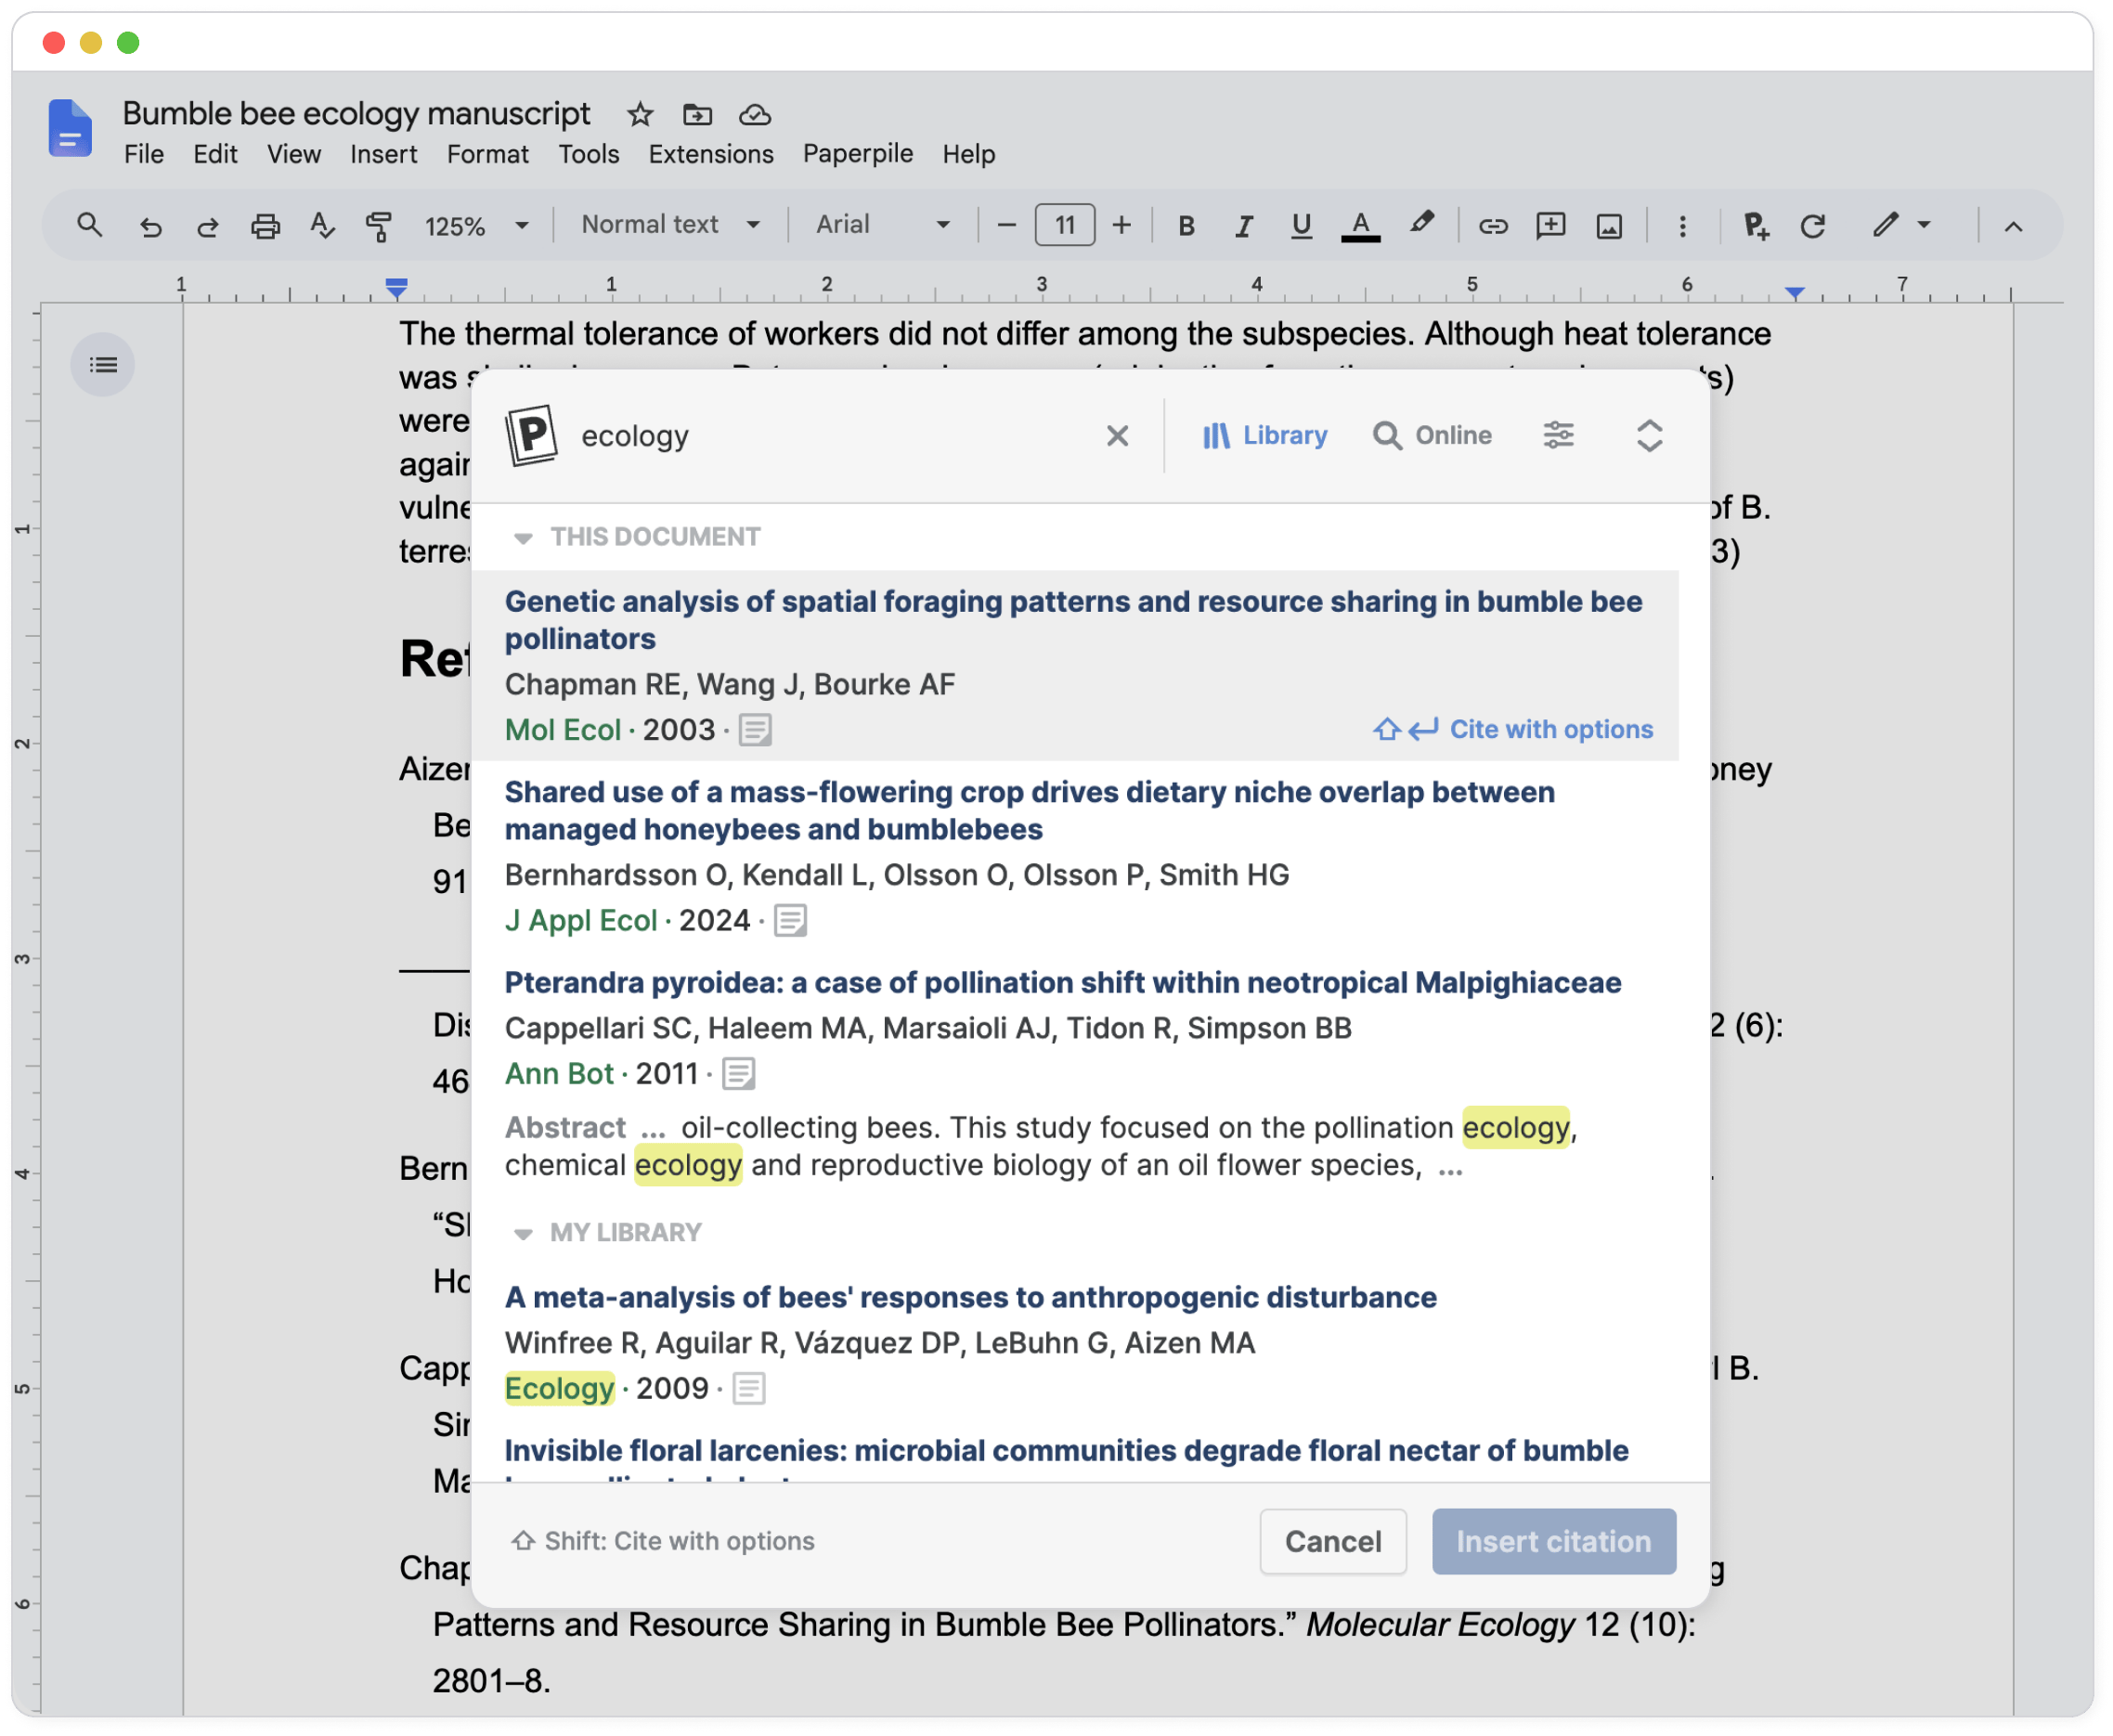The width and height of the screenshot is (2113, 1736).
Task: Clear the 'ecology' search query
Action: click(1118, 436)
